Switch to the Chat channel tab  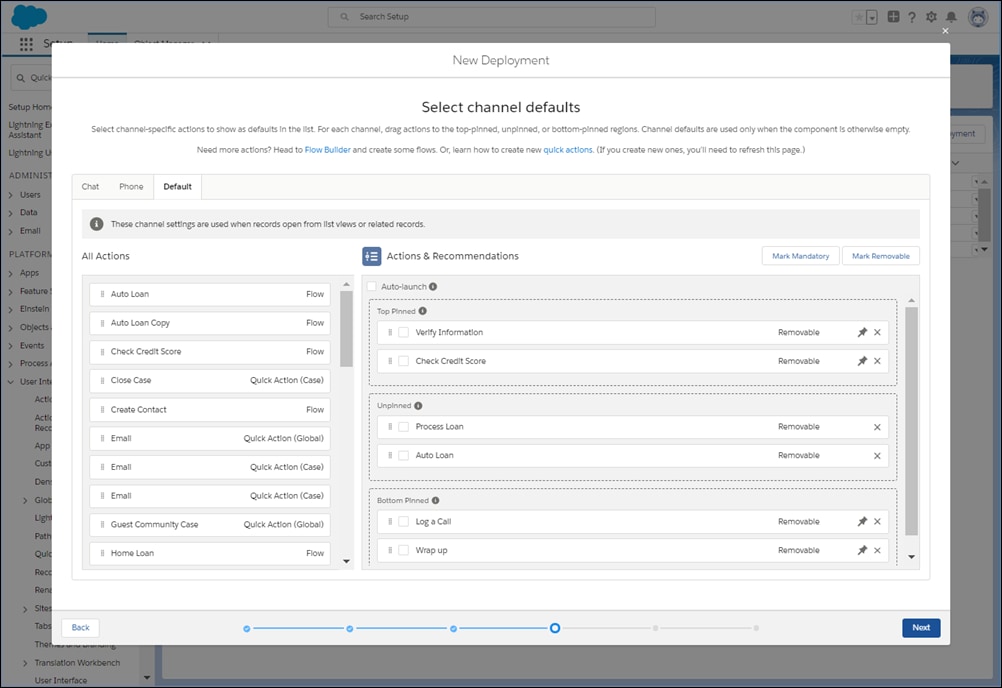point(90,187)
